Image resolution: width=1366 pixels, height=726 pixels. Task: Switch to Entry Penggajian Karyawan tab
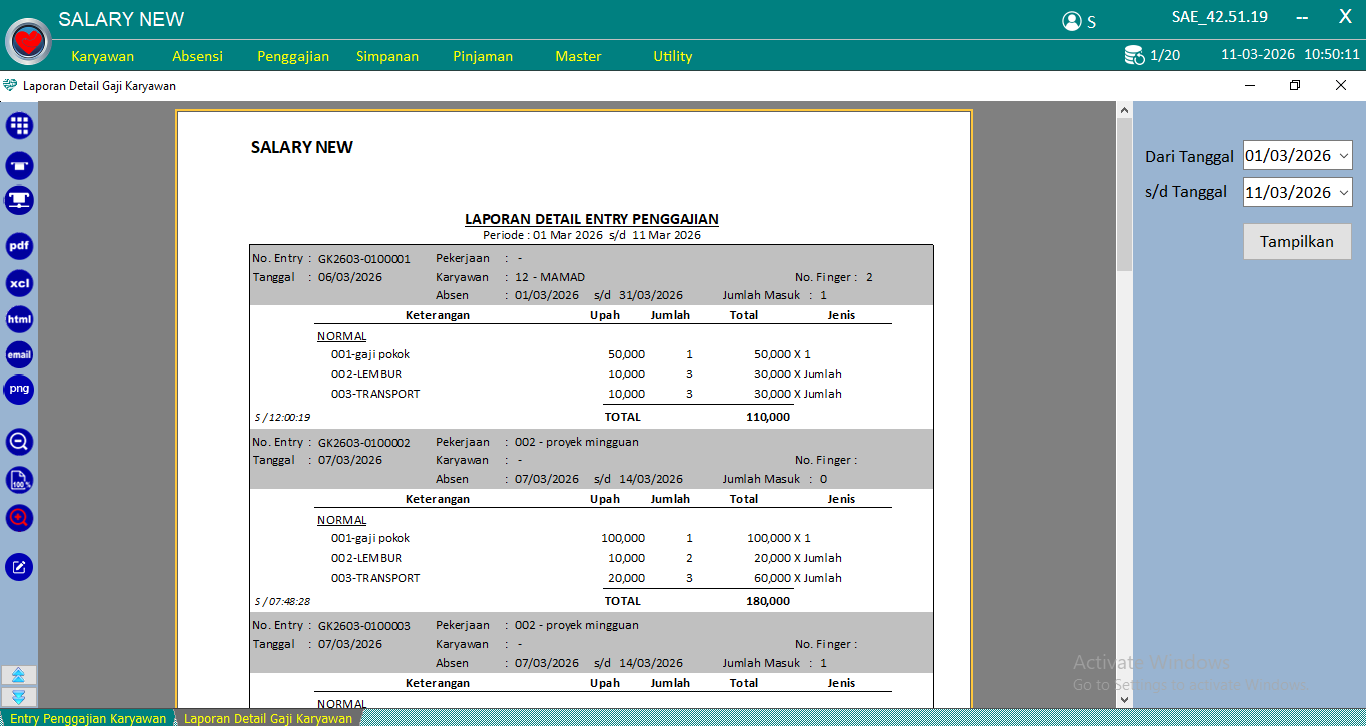click(x=88, y=718)
